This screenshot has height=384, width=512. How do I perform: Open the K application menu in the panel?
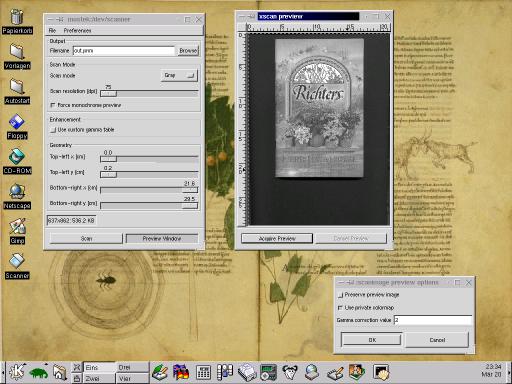[x=16, y=372]
